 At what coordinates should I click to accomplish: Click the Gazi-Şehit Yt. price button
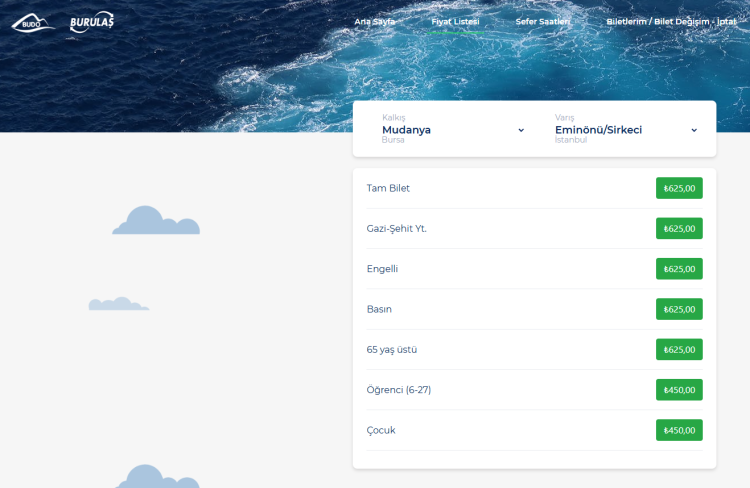coord(679,228)
